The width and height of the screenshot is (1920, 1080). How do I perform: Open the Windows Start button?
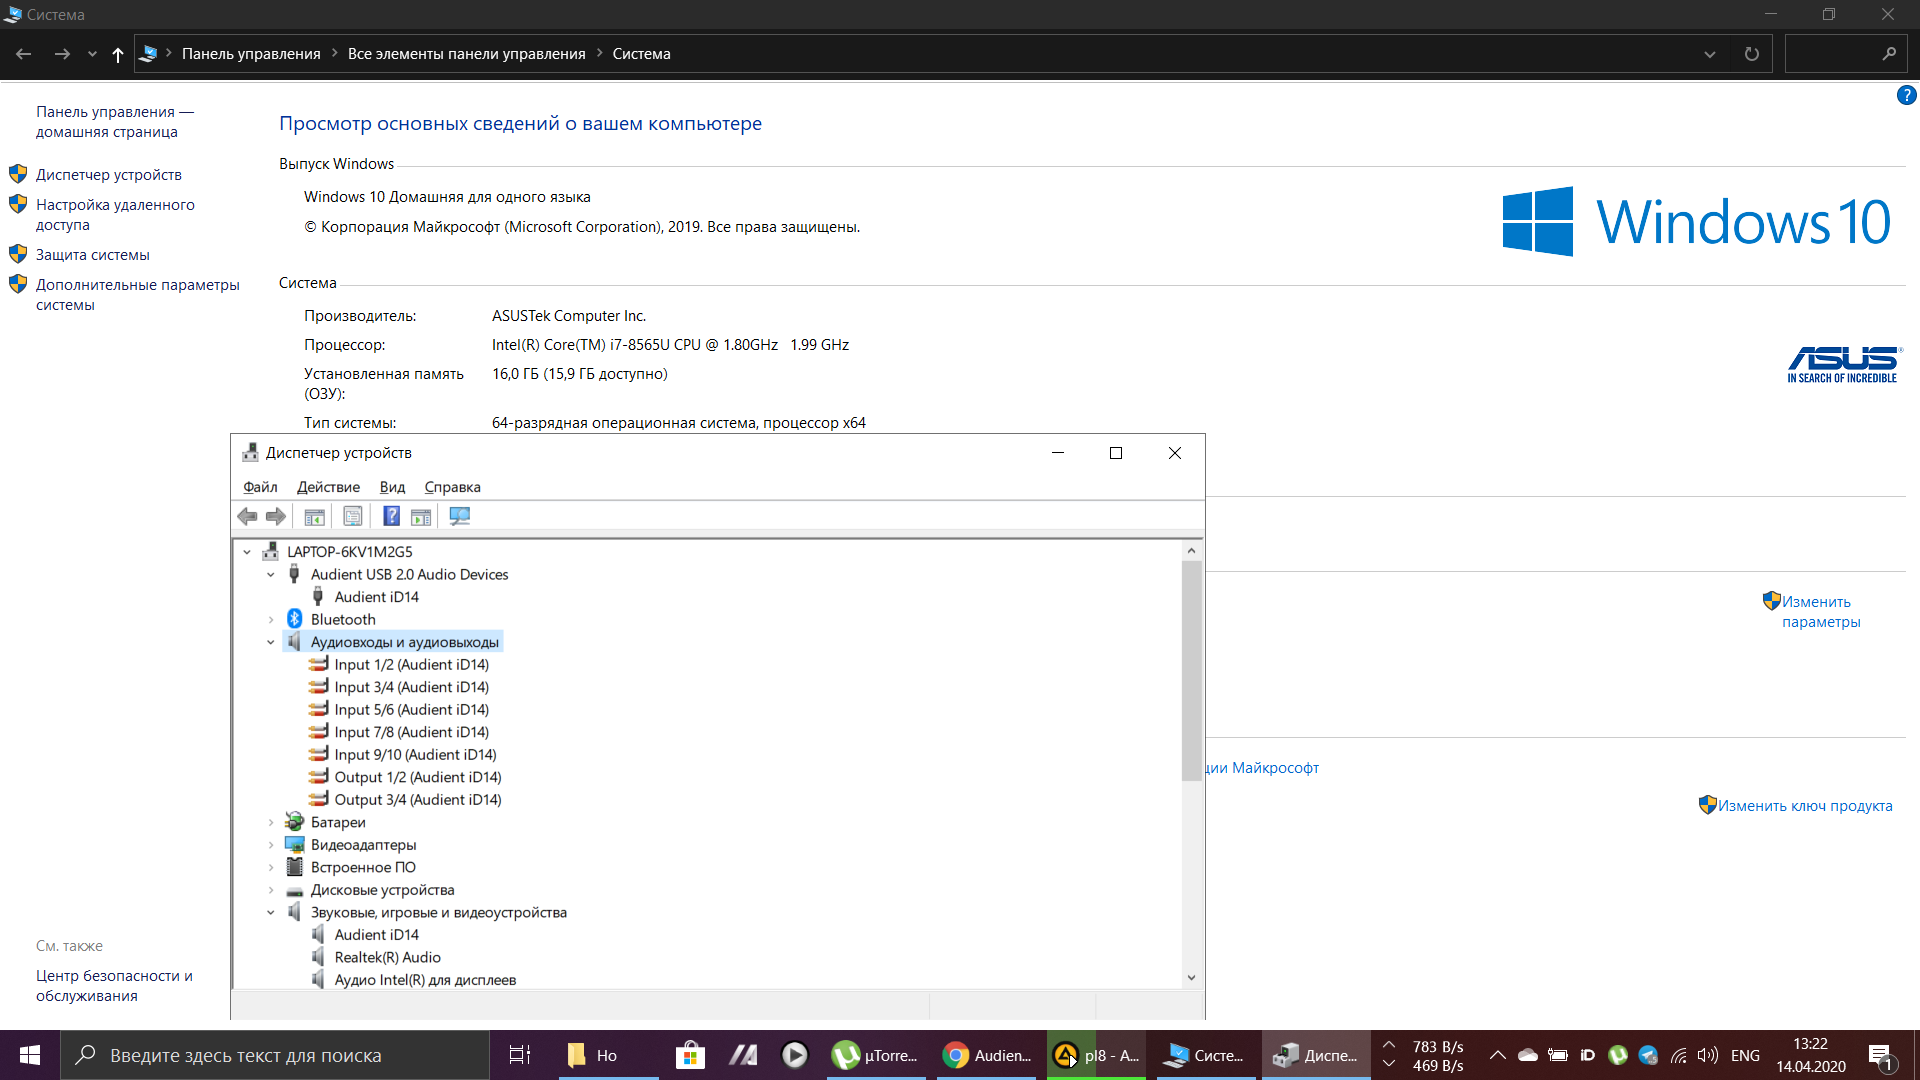point(30,1055)
